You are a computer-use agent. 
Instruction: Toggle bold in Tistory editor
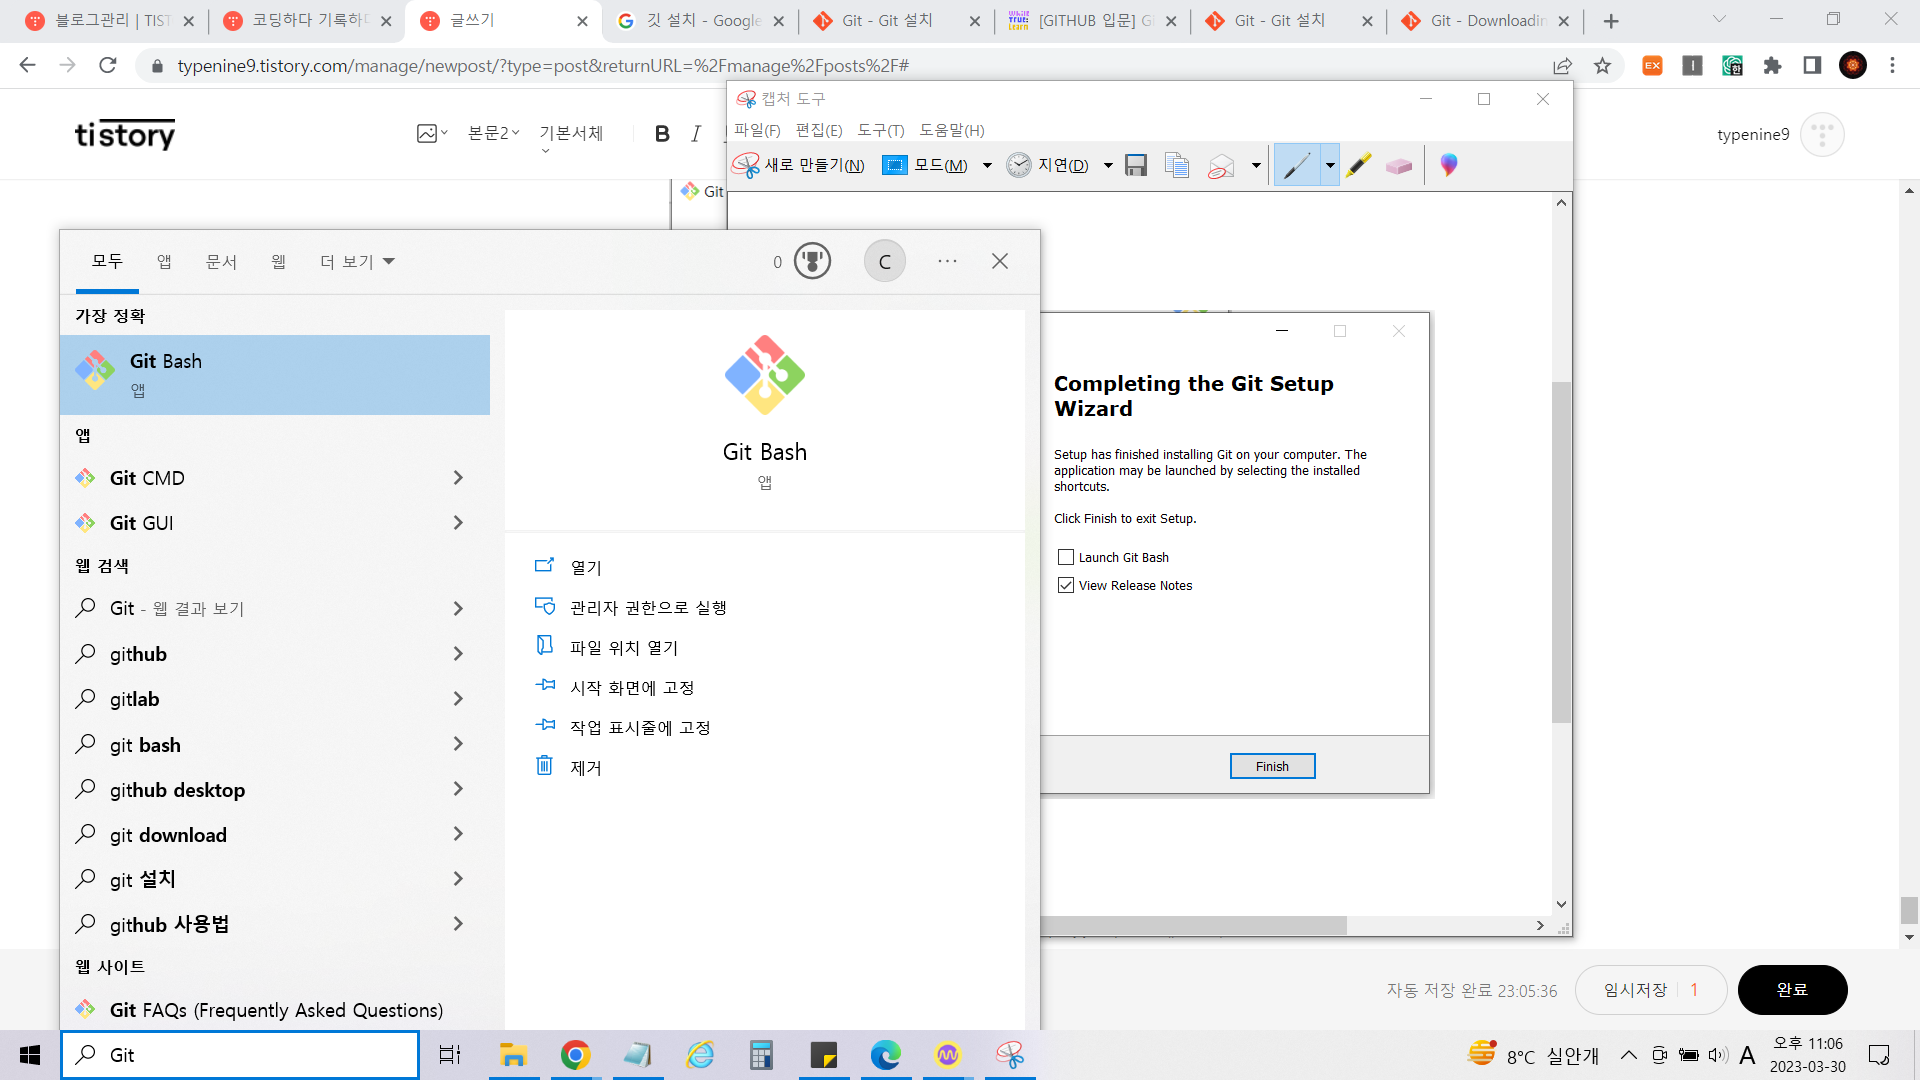662,134
